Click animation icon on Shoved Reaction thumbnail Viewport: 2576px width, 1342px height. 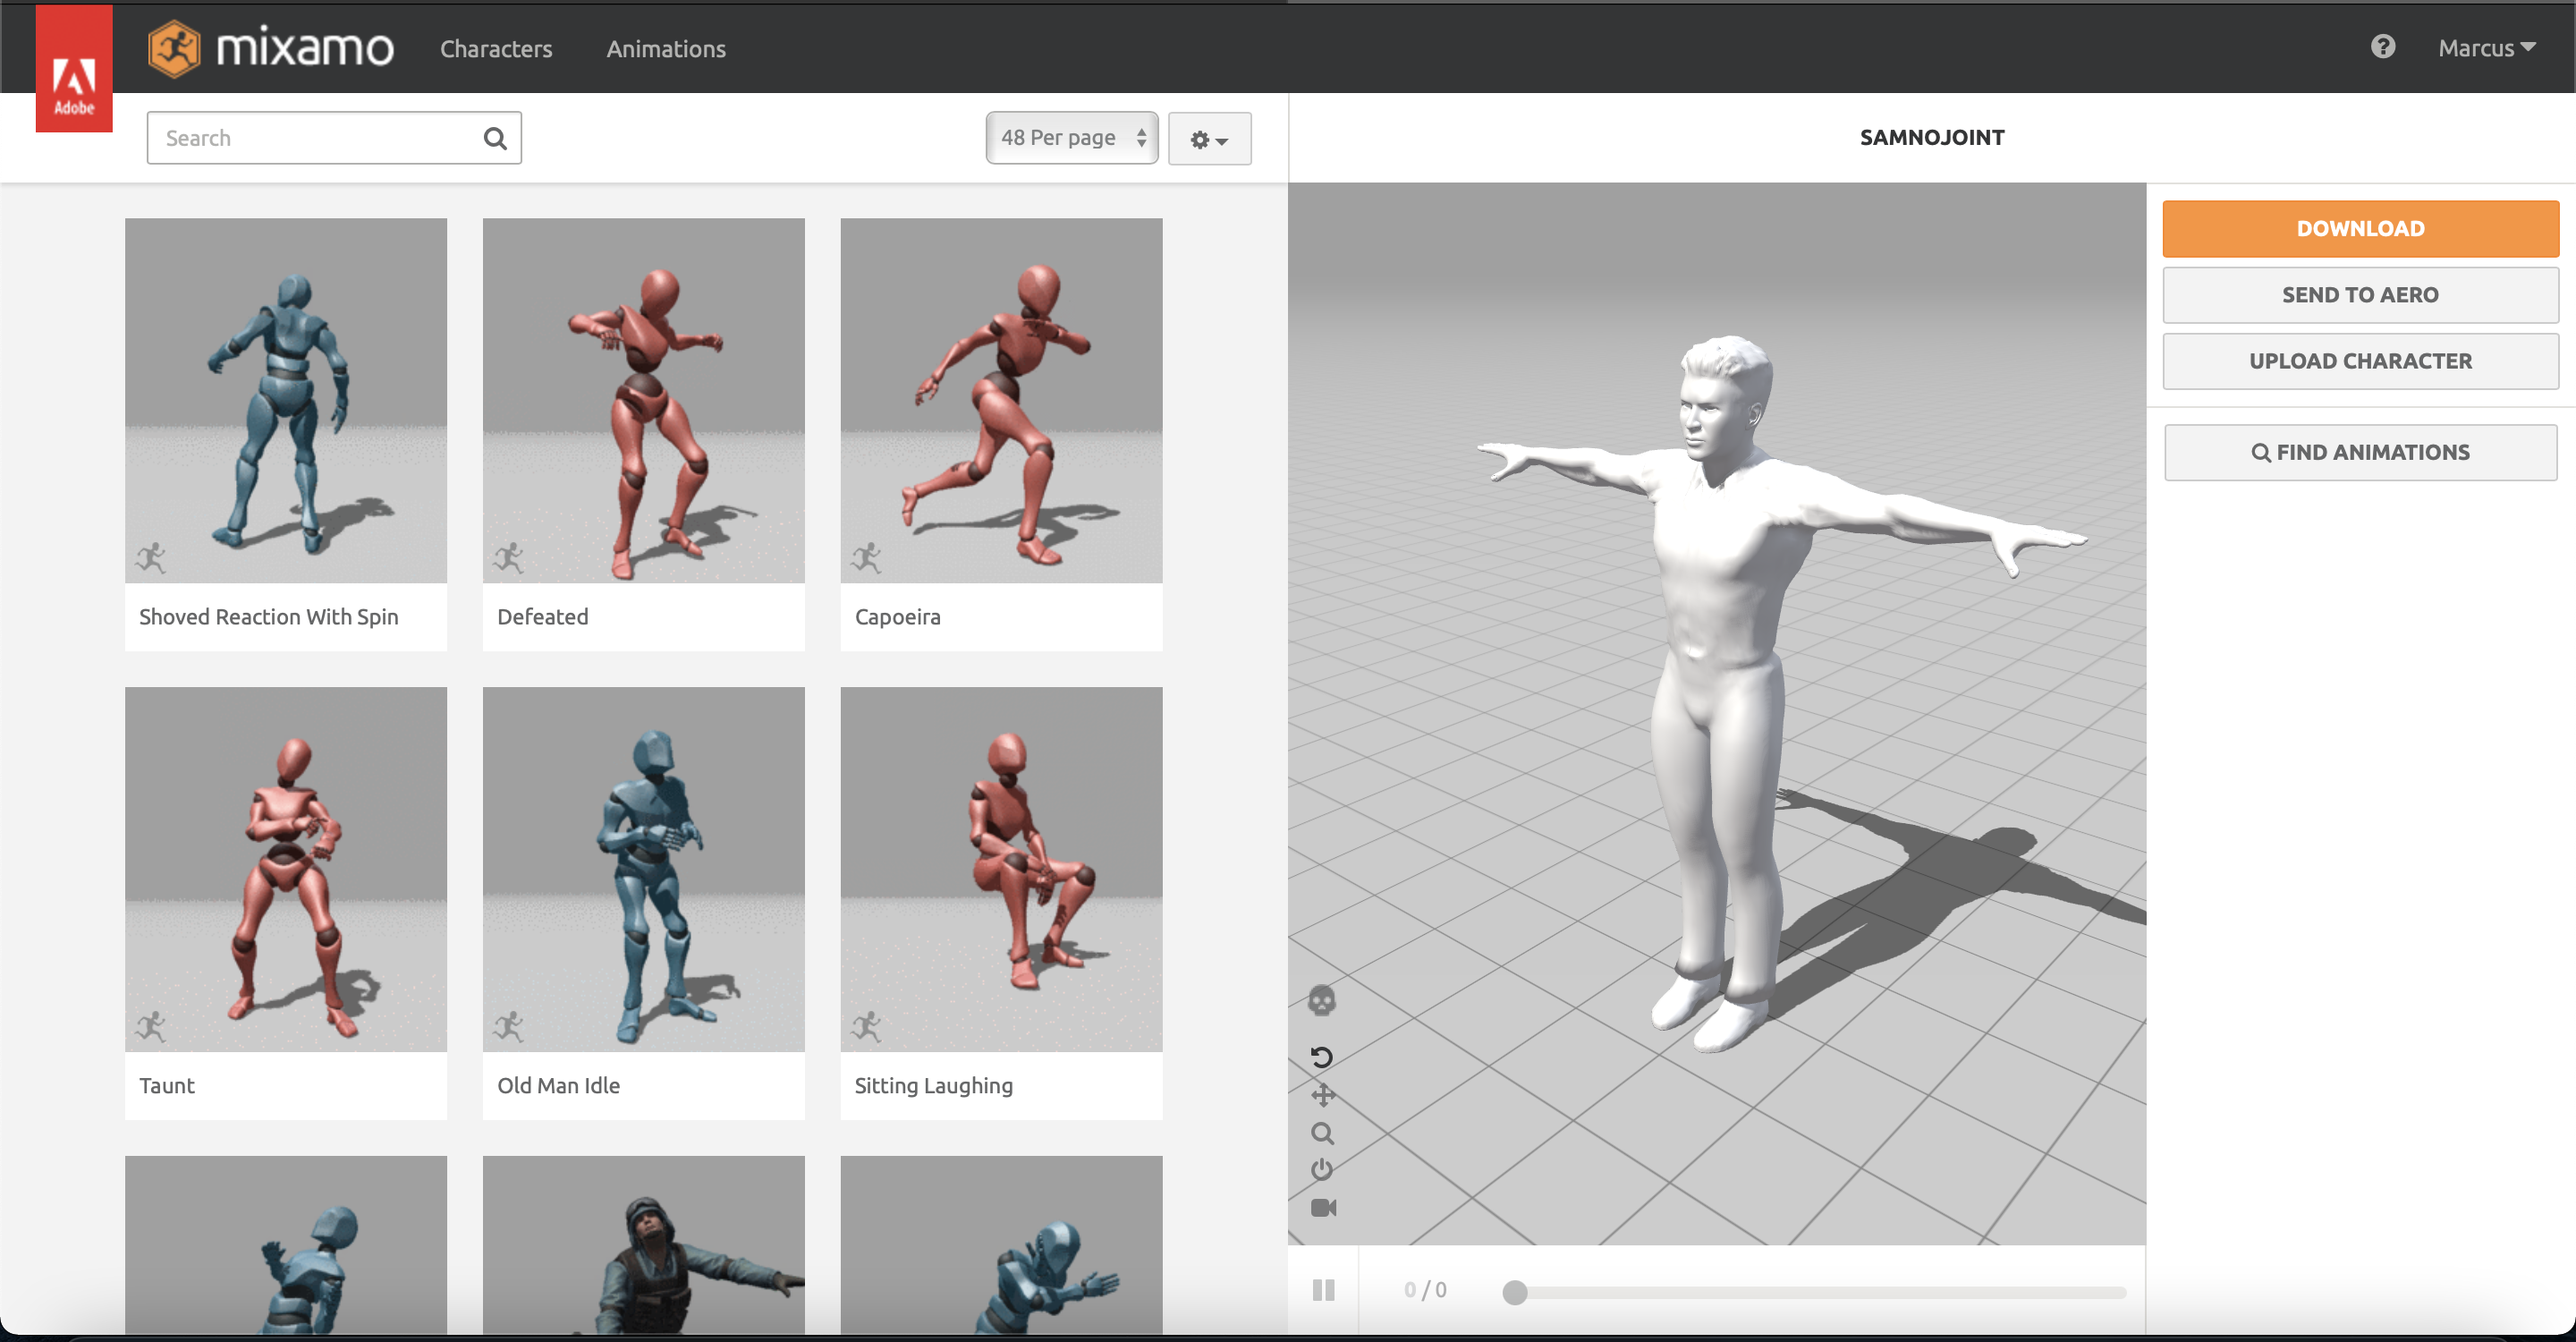[x=151, y=557]
